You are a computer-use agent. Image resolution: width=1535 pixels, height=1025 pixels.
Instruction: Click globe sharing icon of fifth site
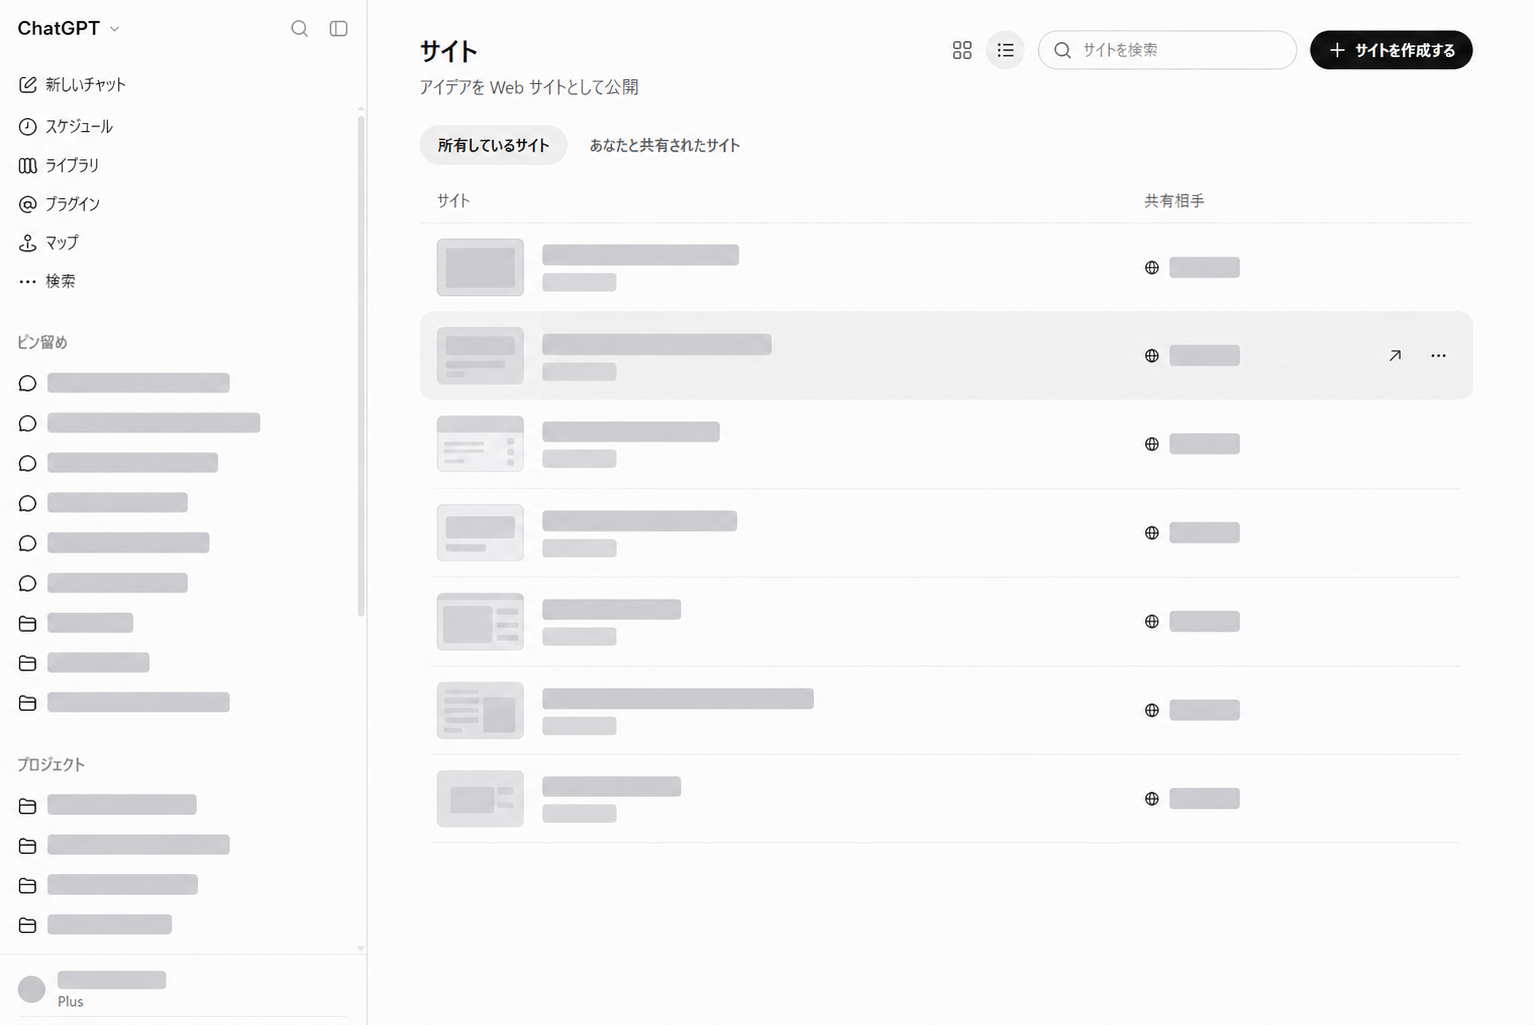click(1152, 622)
